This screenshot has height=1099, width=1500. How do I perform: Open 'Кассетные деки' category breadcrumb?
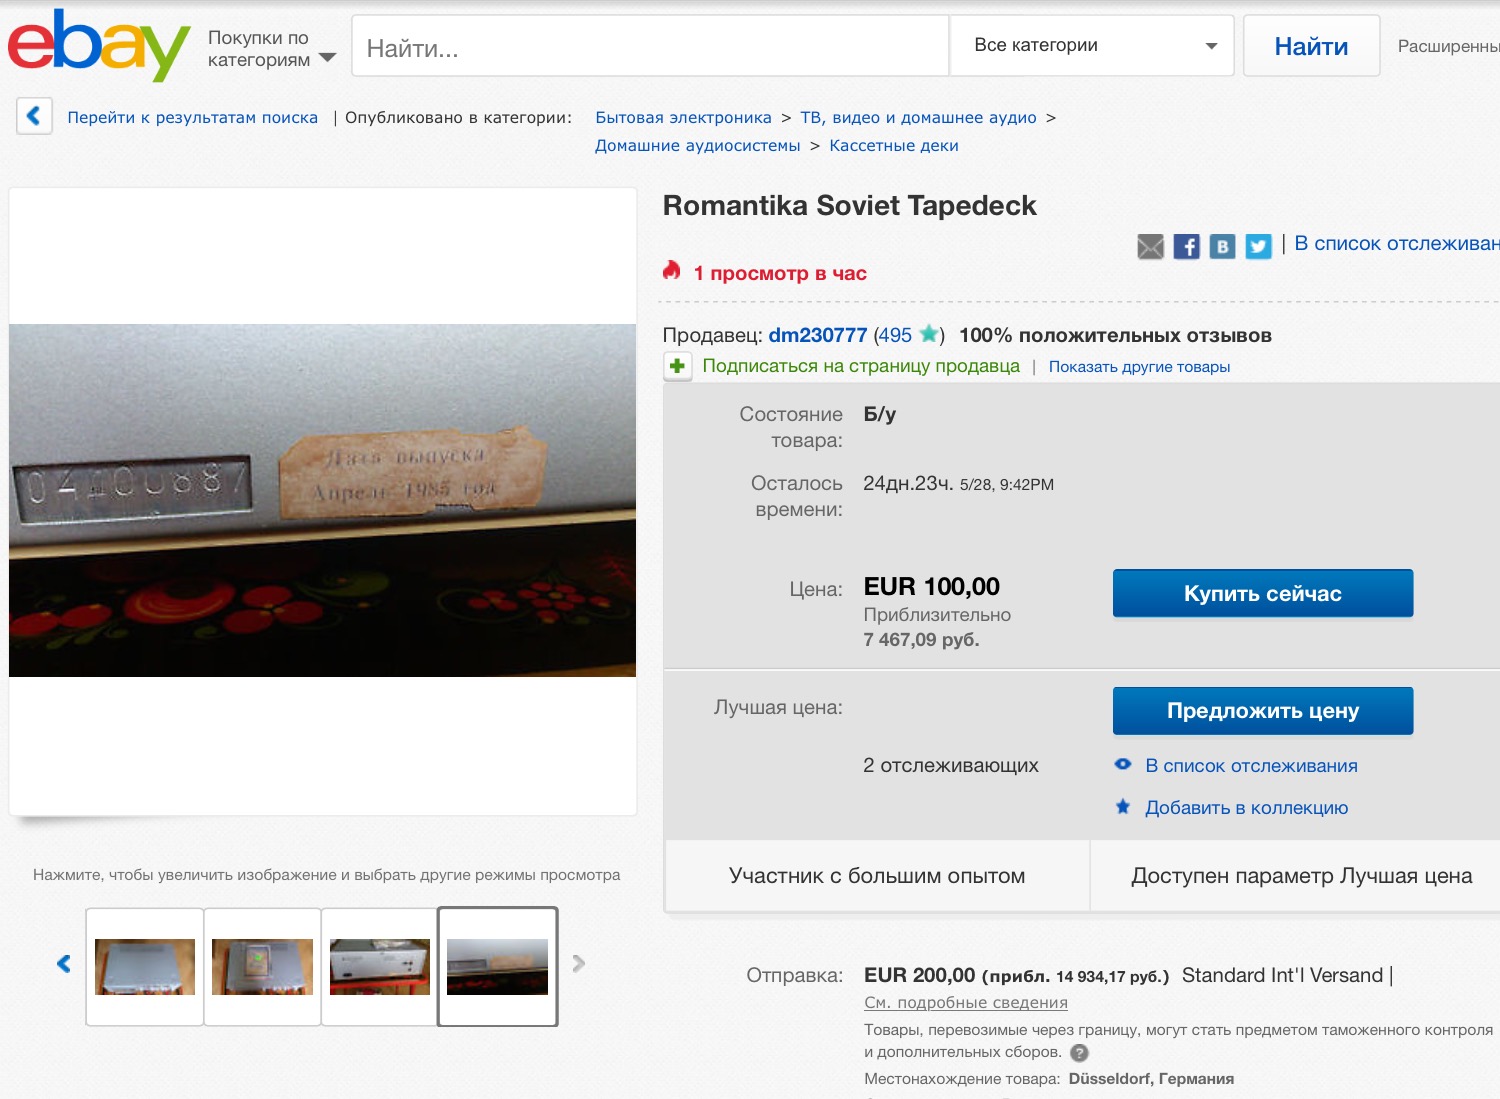point(894,146)
